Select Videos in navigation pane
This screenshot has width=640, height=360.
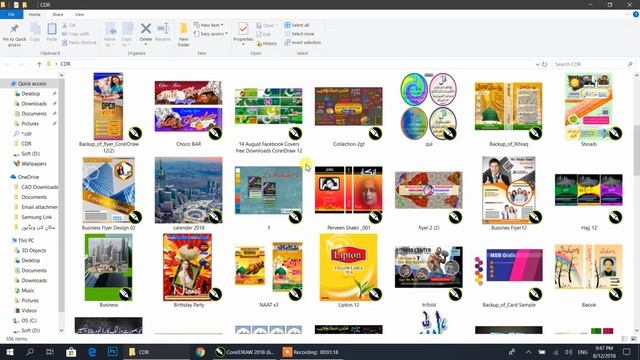(29, 311)
